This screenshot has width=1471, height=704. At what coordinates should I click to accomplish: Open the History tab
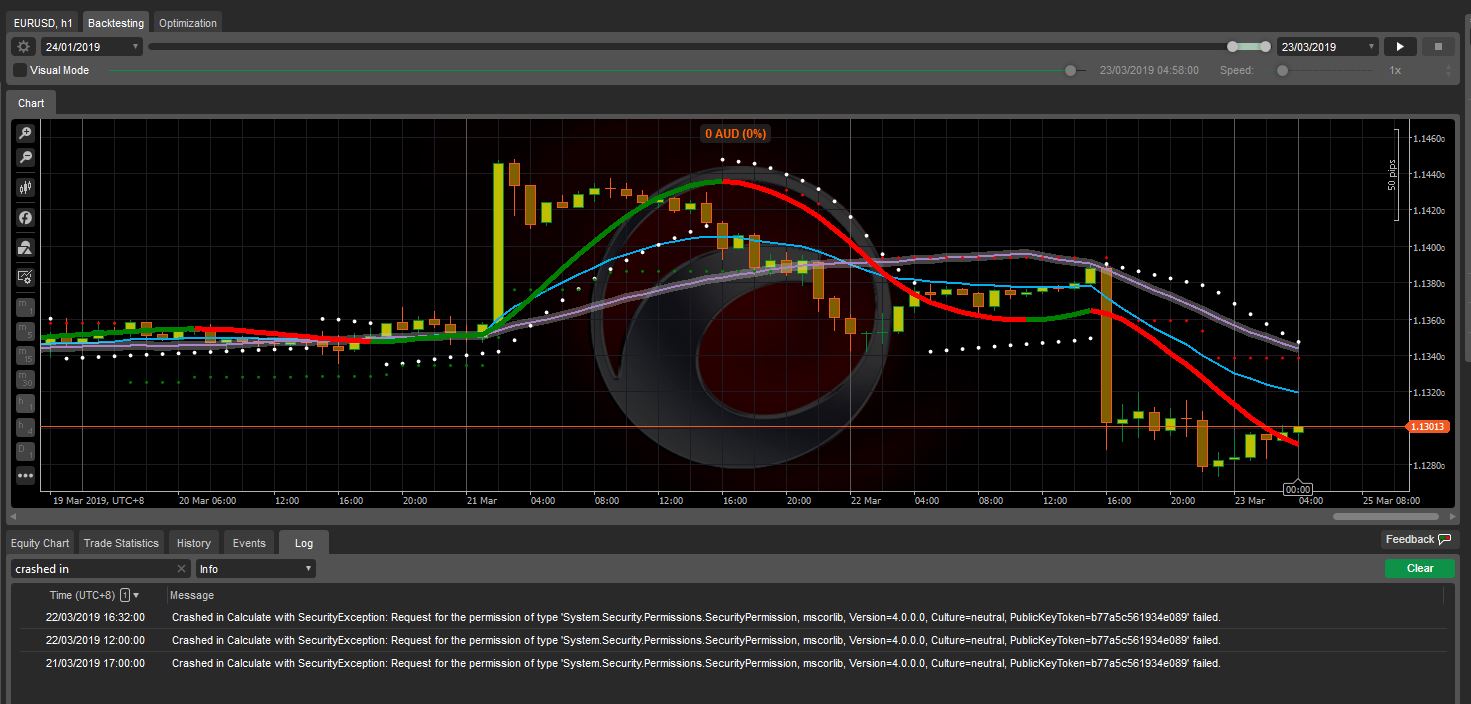pyautogui.click(x=194, y=543)
